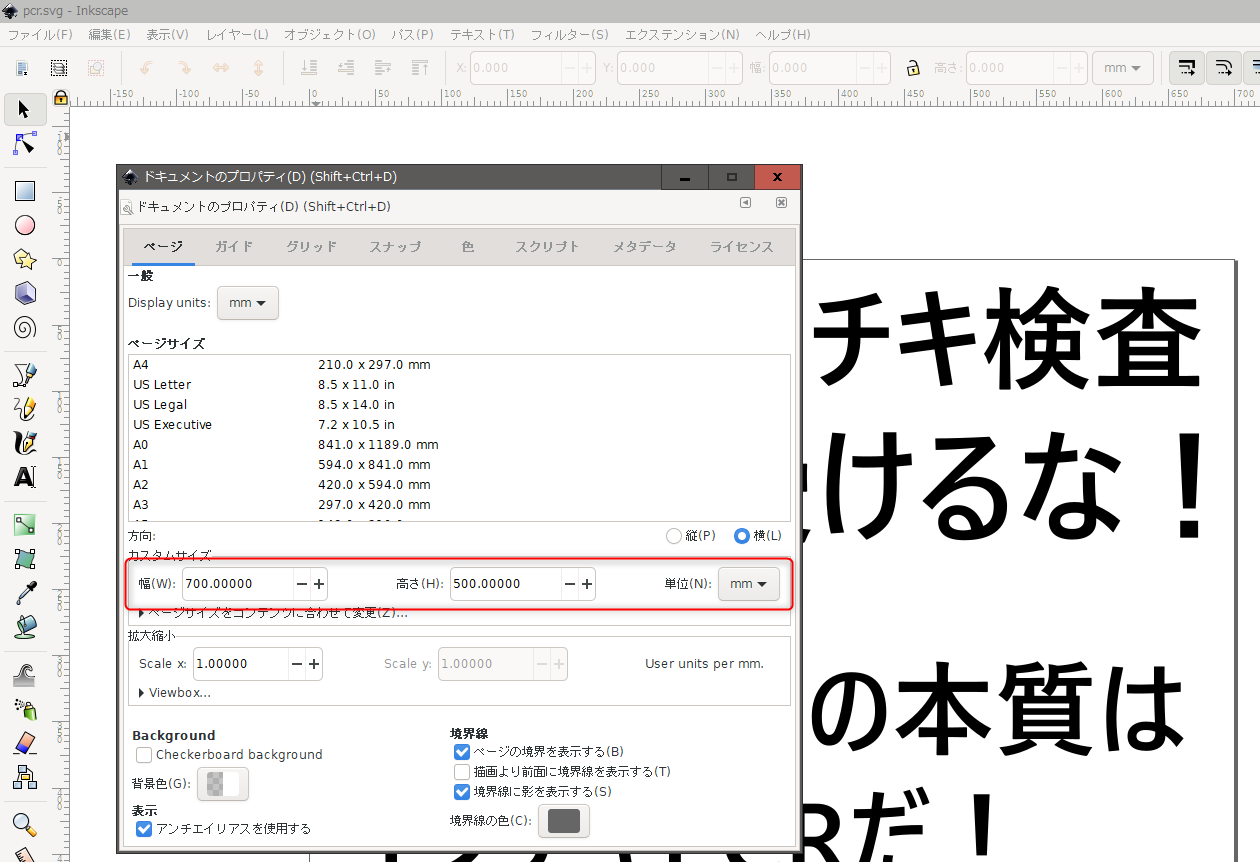This screenshot has width=1260, height=862.
Task: Select the Node edit tool
Action: [25, 144]
